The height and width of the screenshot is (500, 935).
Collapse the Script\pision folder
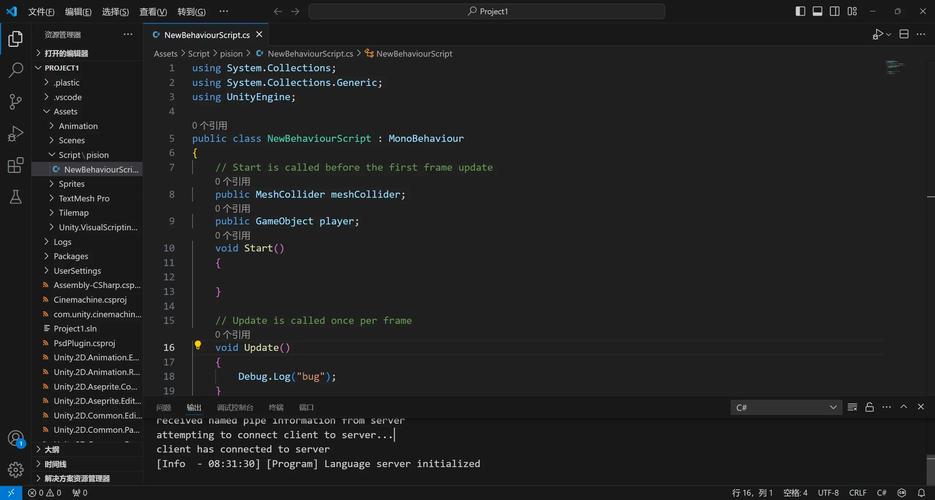tap(83, 155)
